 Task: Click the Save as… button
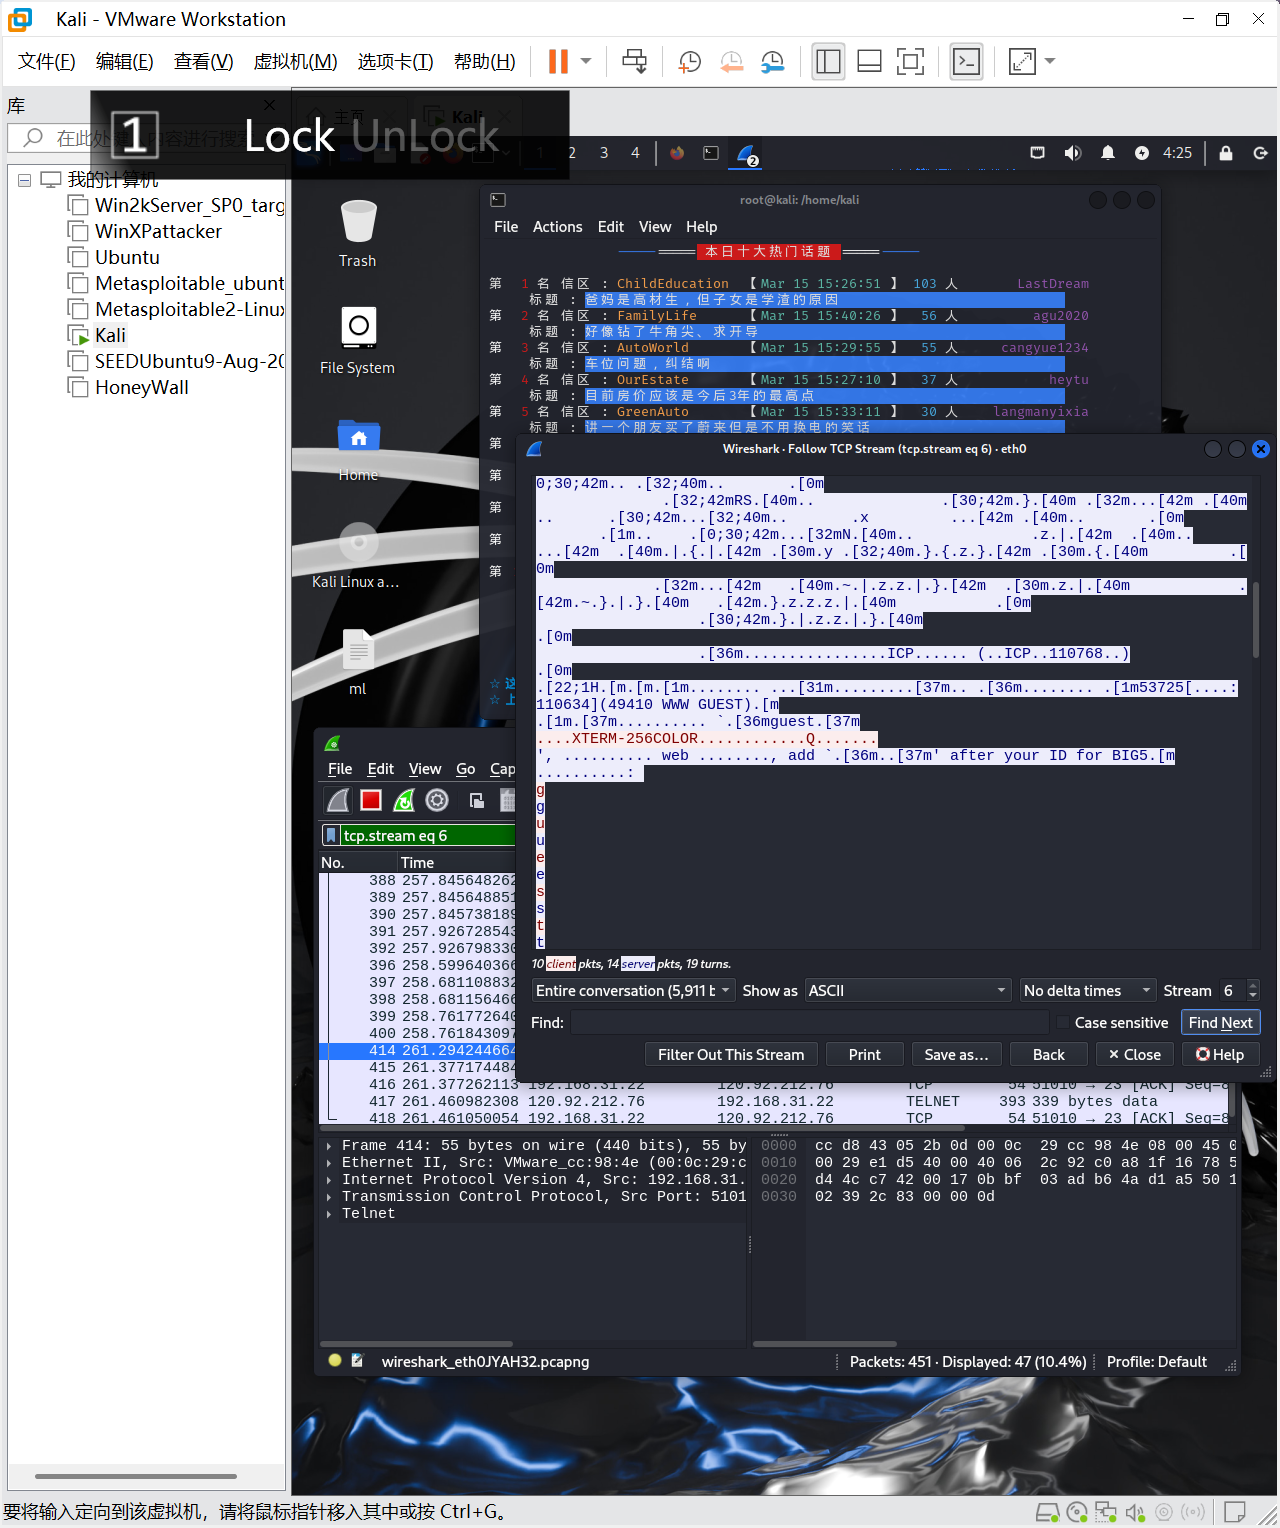[956, 1055]
